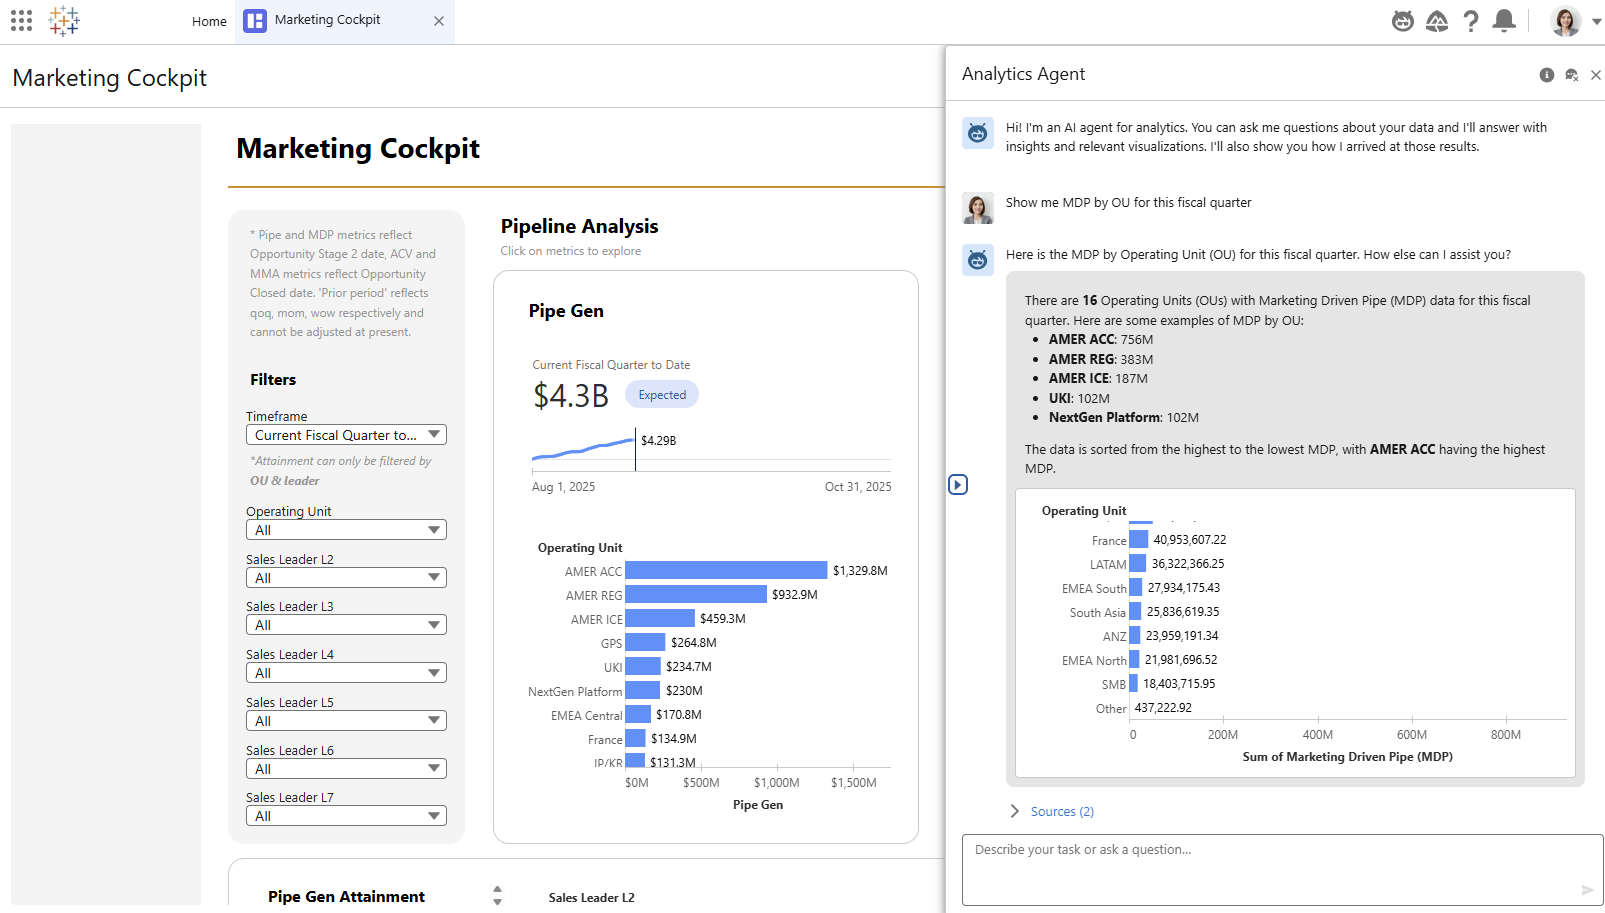The image size is (1605, 913).
Task: Go to Home
Action: point(209,20)
